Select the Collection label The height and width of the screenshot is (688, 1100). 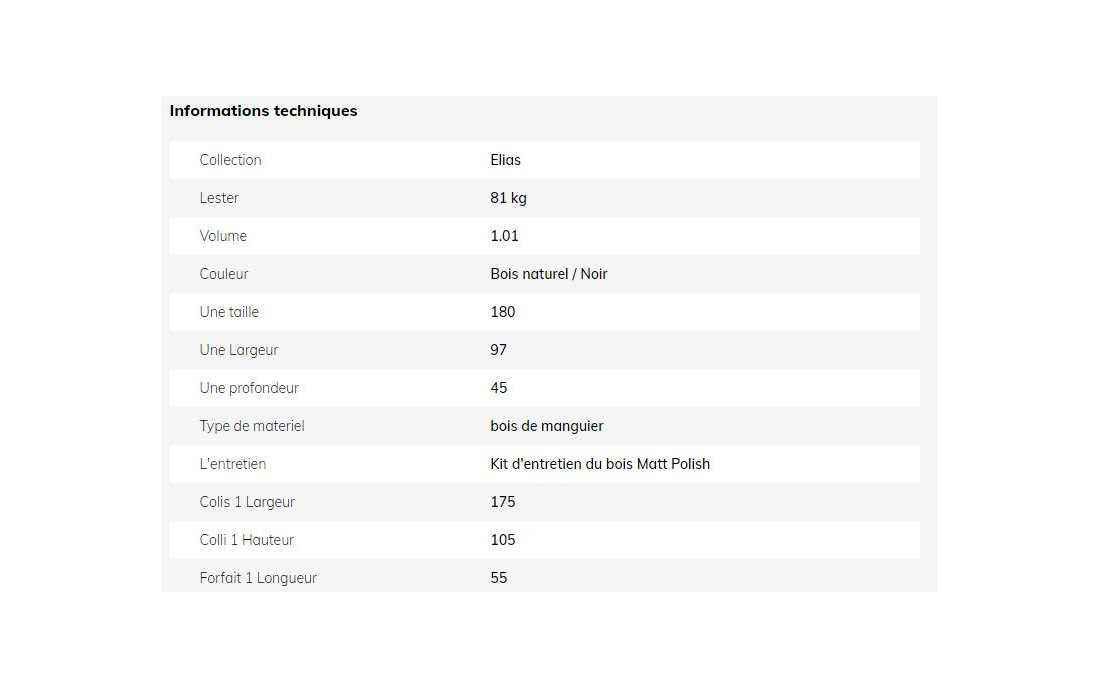(230, 160)
